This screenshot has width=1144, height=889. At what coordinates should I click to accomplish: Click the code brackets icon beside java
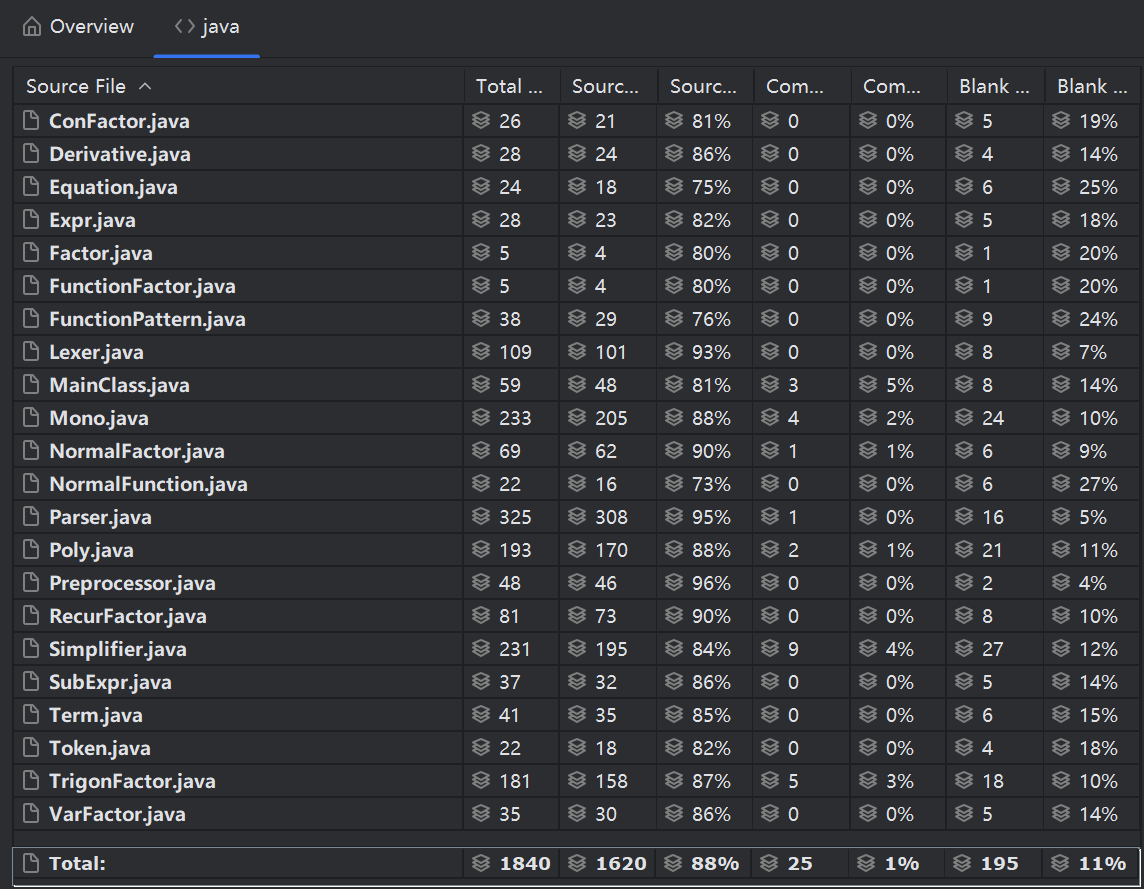[x=184, y=27]
